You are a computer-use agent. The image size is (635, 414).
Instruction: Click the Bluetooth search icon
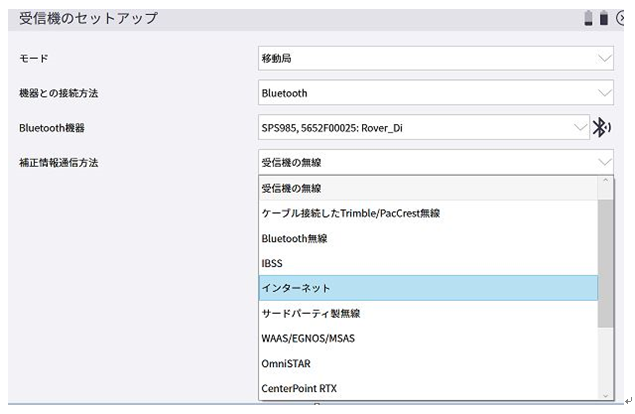(601, 127)
